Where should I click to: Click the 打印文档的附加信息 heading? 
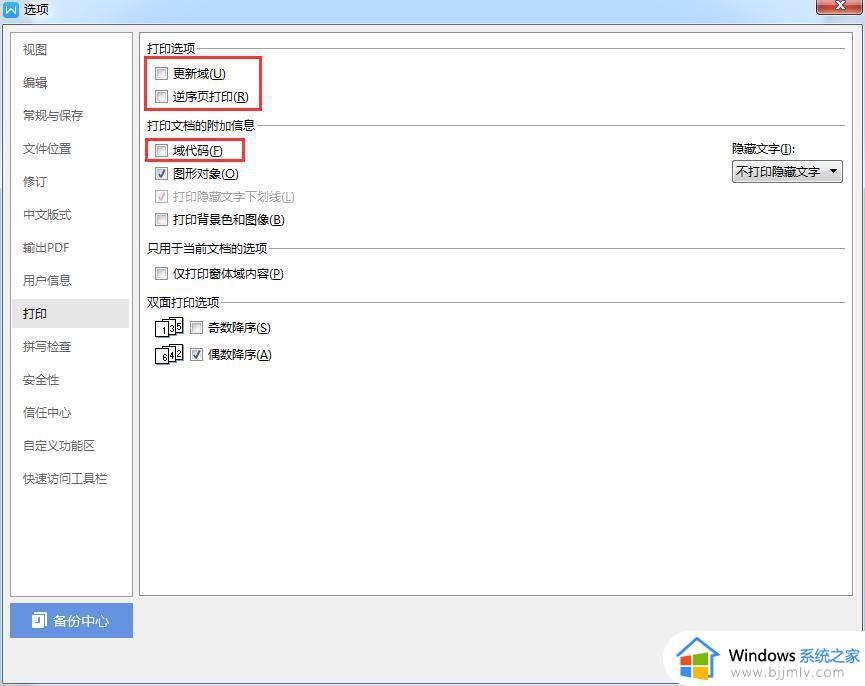[x=201, y=125]
